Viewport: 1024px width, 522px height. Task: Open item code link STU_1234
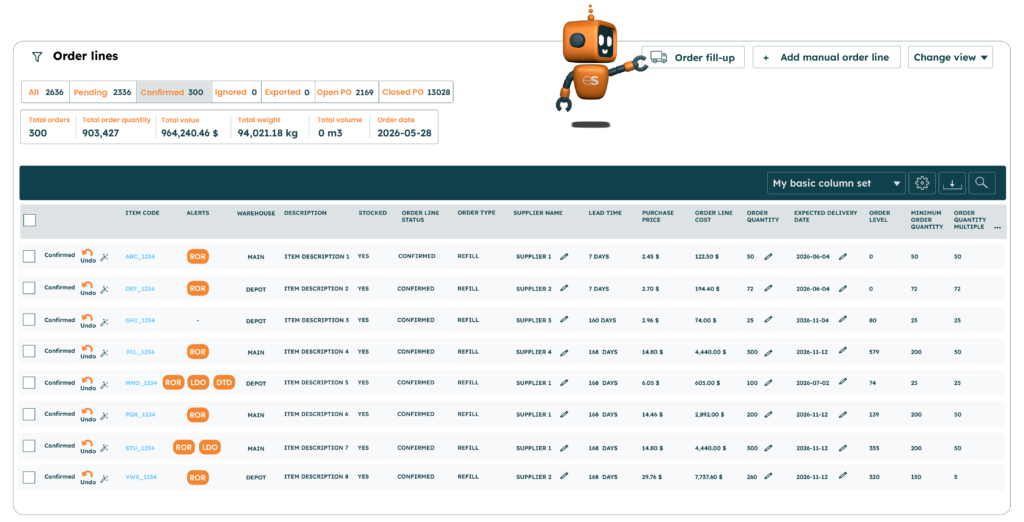(x=140, y=448)
